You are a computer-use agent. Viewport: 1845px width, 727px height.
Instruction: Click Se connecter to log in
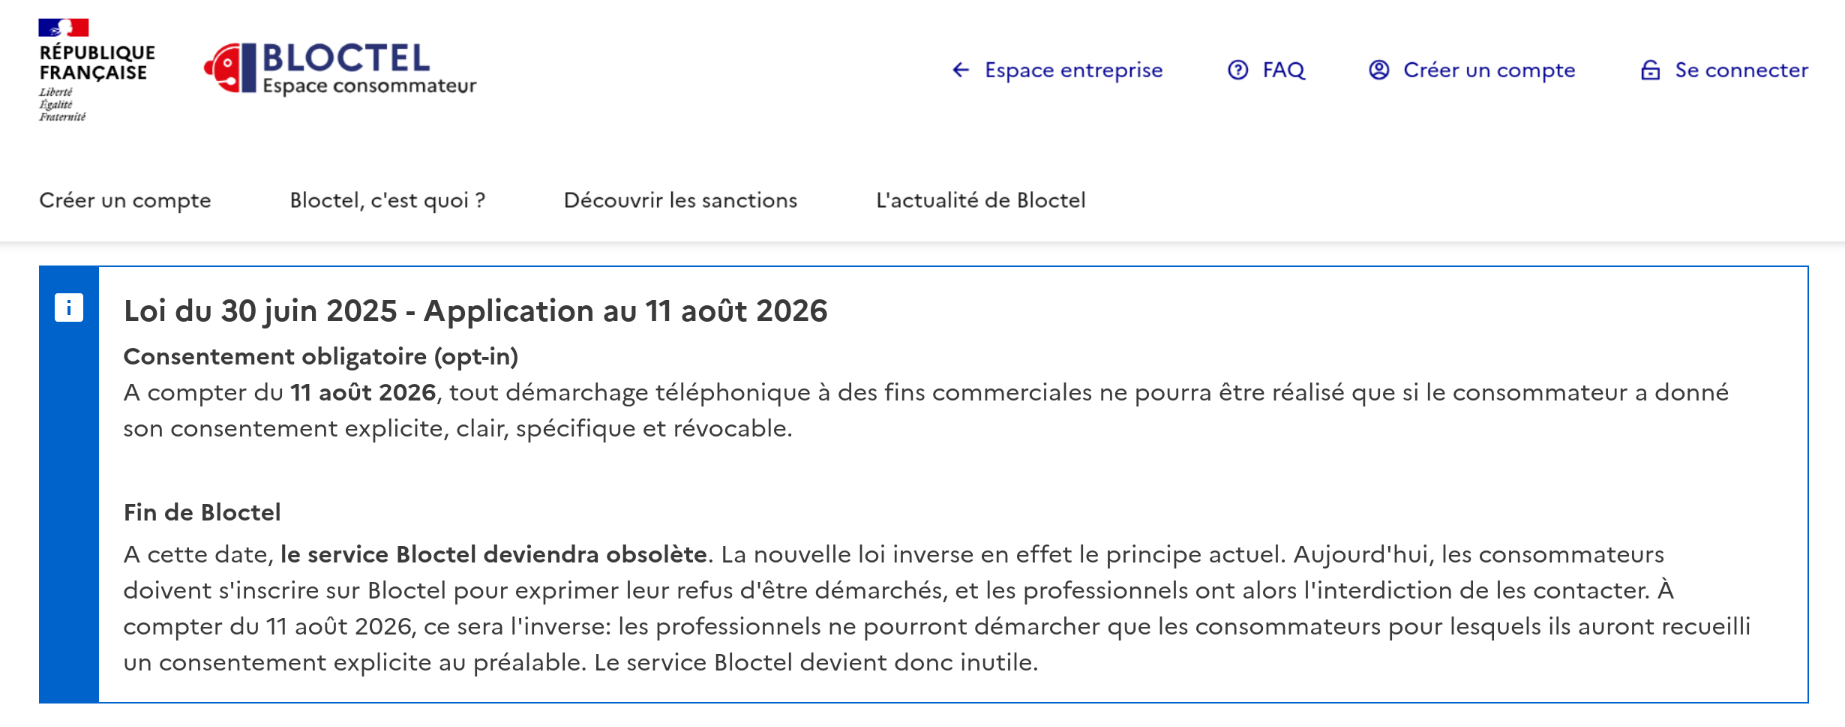coord(1725,70)
